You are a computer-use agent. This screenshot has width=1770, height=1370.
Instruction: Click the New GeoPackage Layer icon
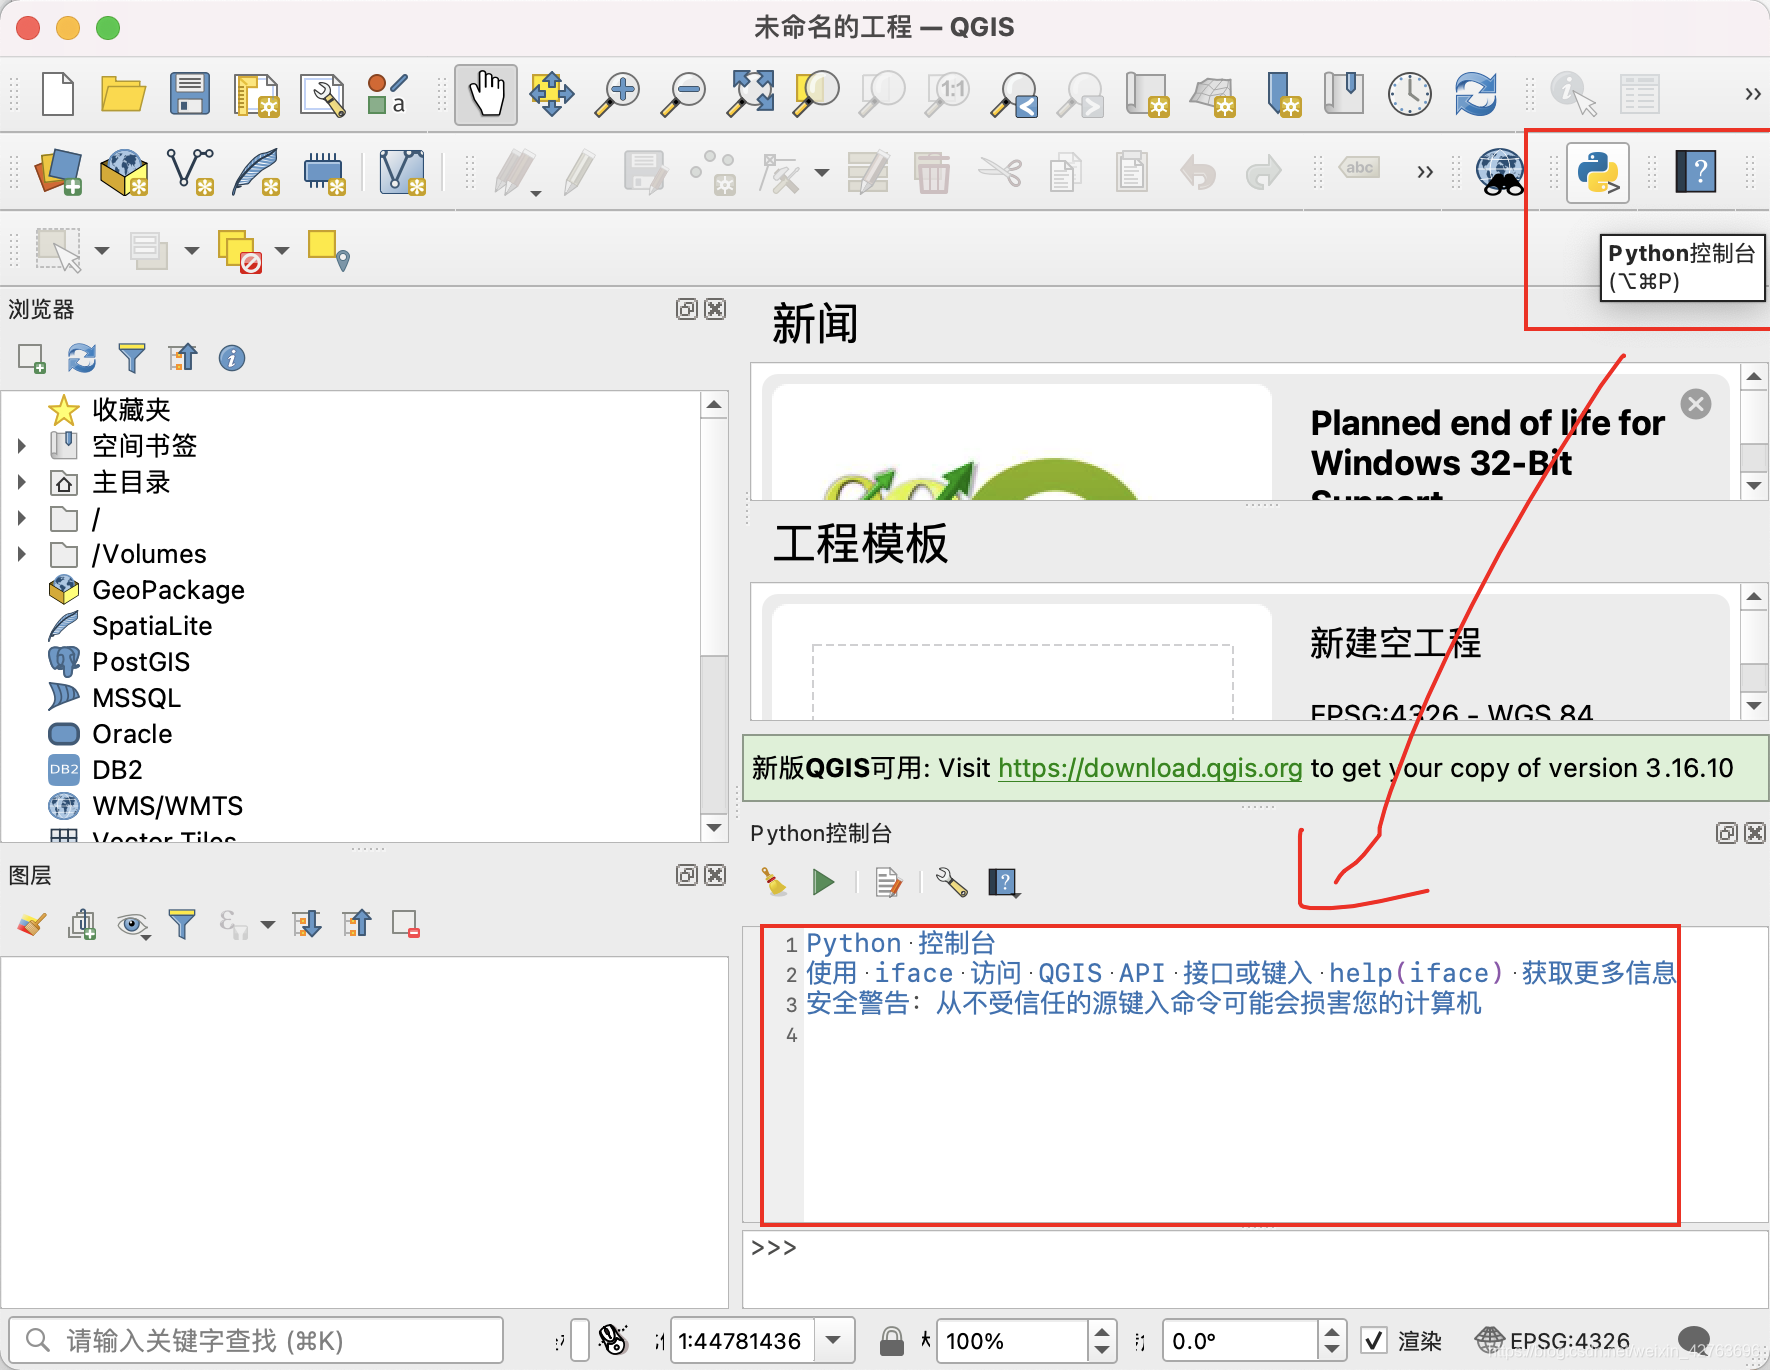[x=124, y=172]
